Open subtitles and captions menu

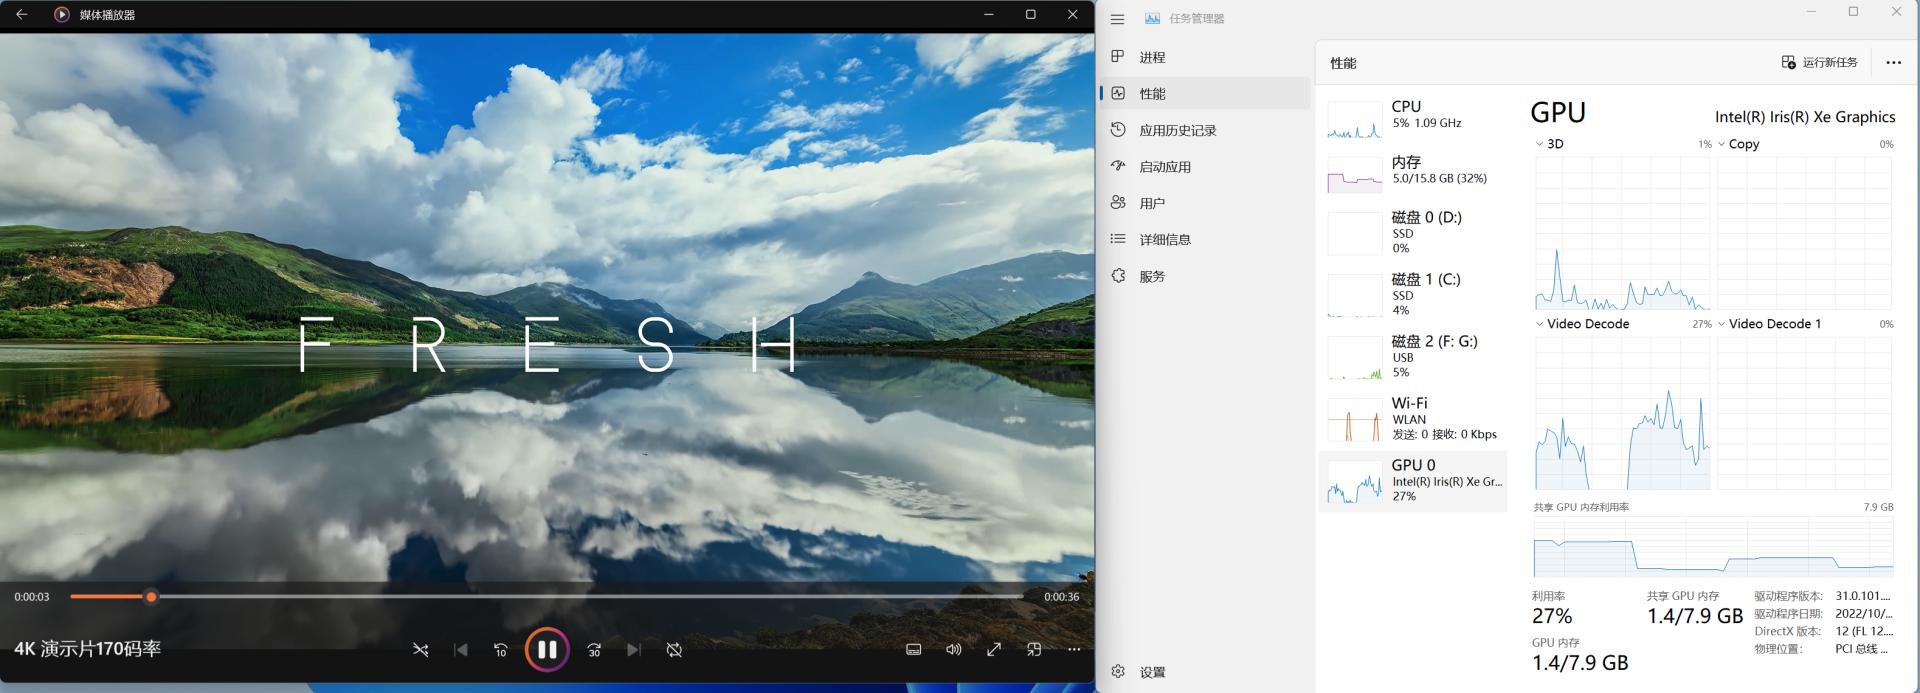[913, 650]
